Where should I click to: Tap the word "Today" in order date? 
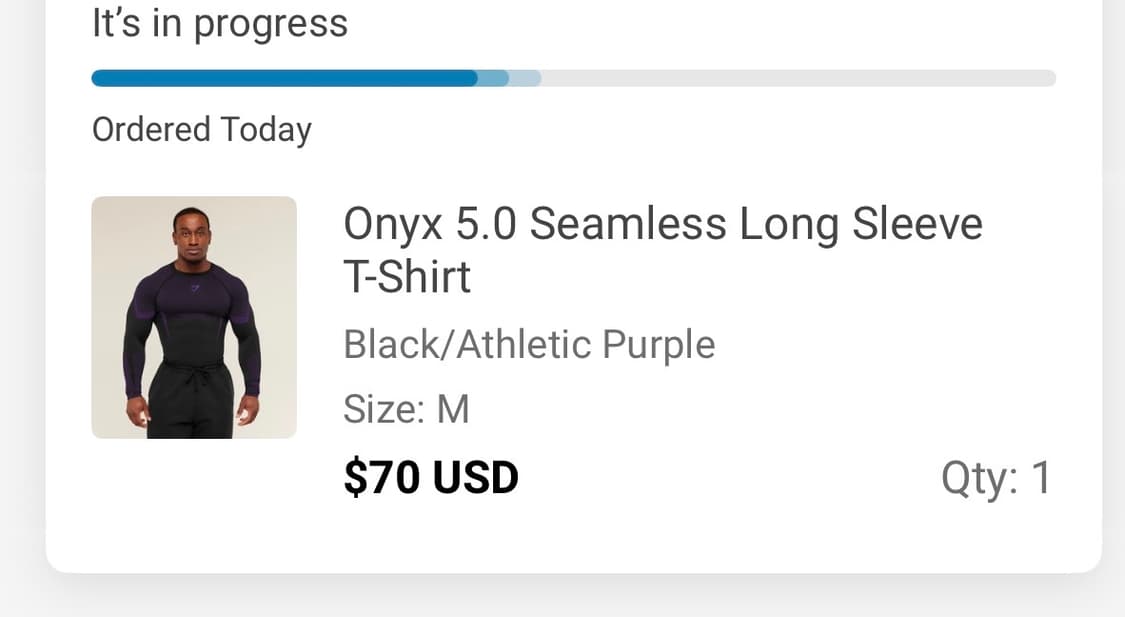[266, 130]
